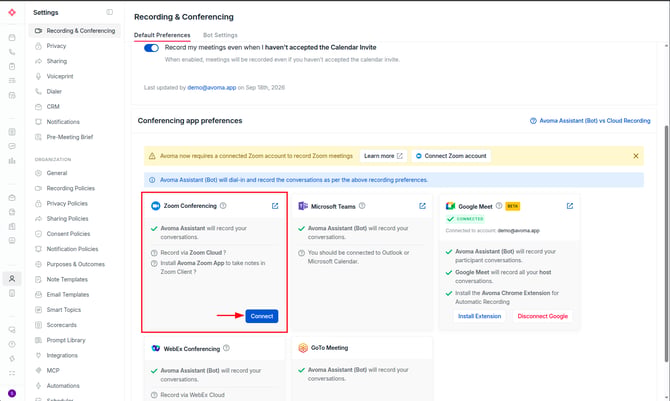
Task: Open Zoom Conferencing external link icon
Action: pos(275,206)
